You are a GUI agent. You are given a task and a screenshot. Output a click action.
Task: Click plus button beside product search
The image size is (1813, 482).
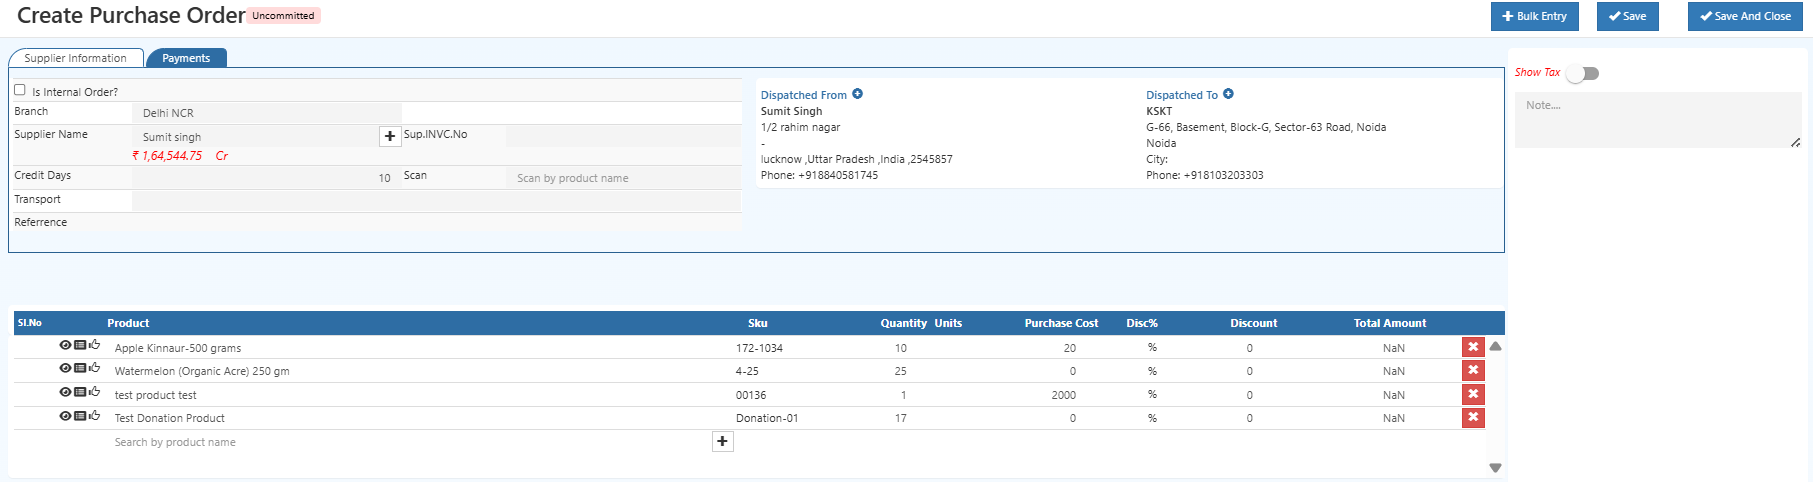tap(722, 441)
